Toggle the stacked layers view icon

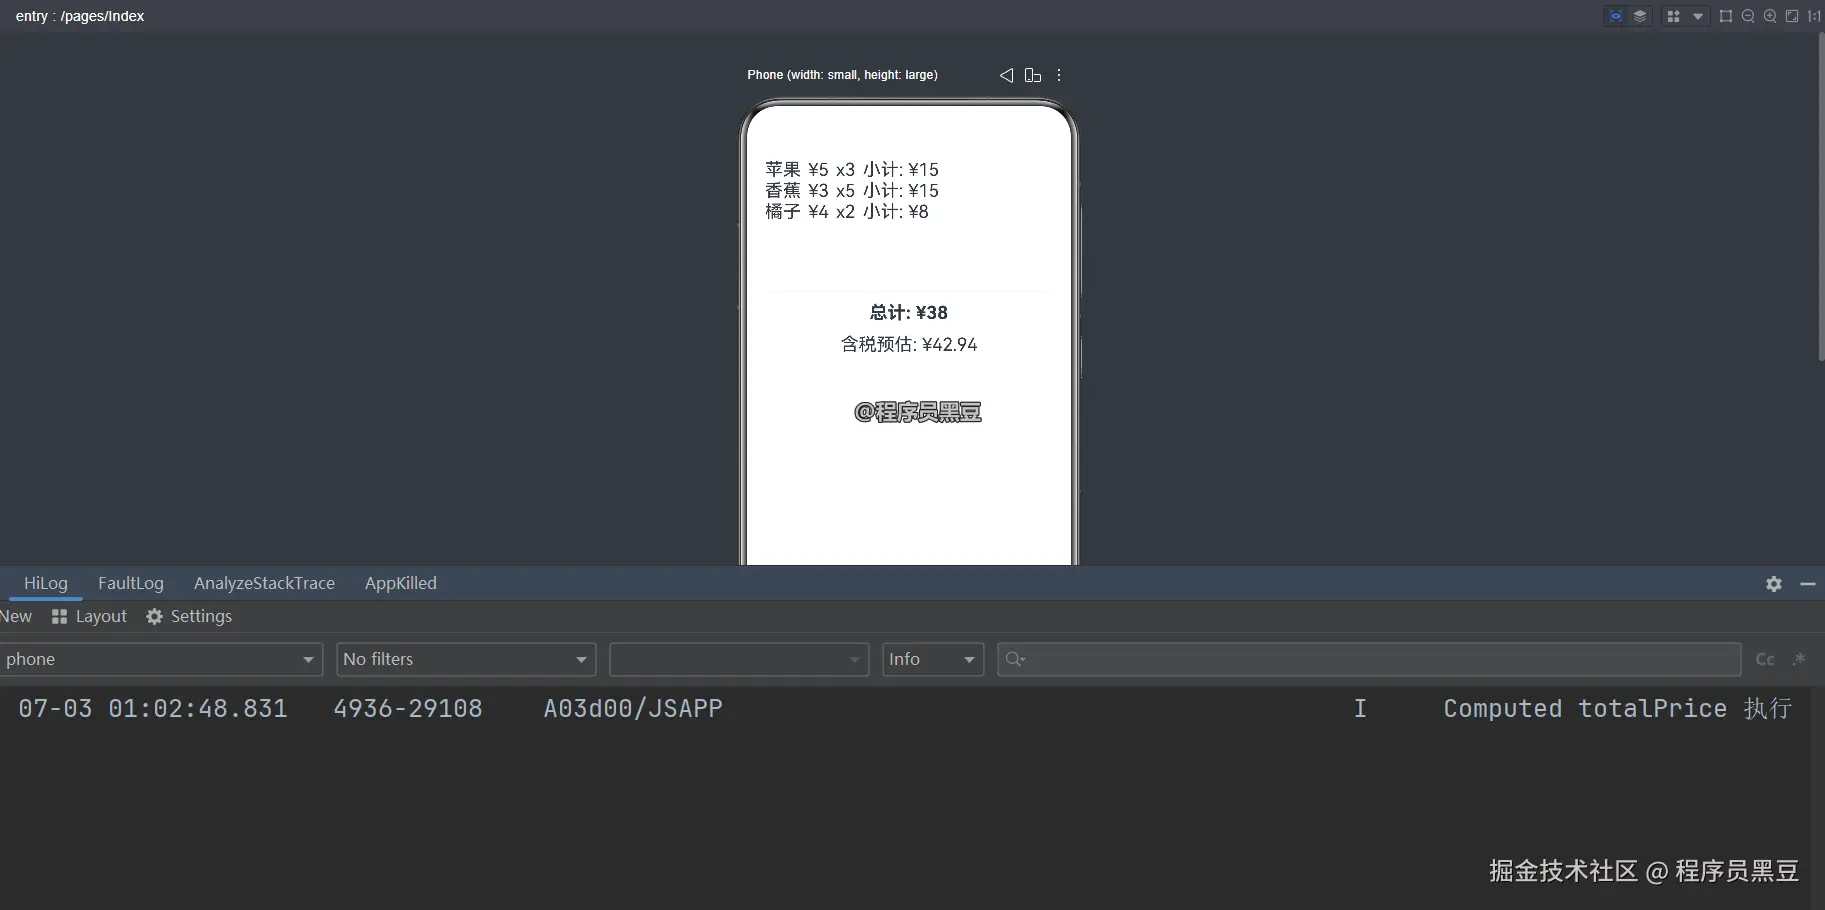click(1640, 16)
